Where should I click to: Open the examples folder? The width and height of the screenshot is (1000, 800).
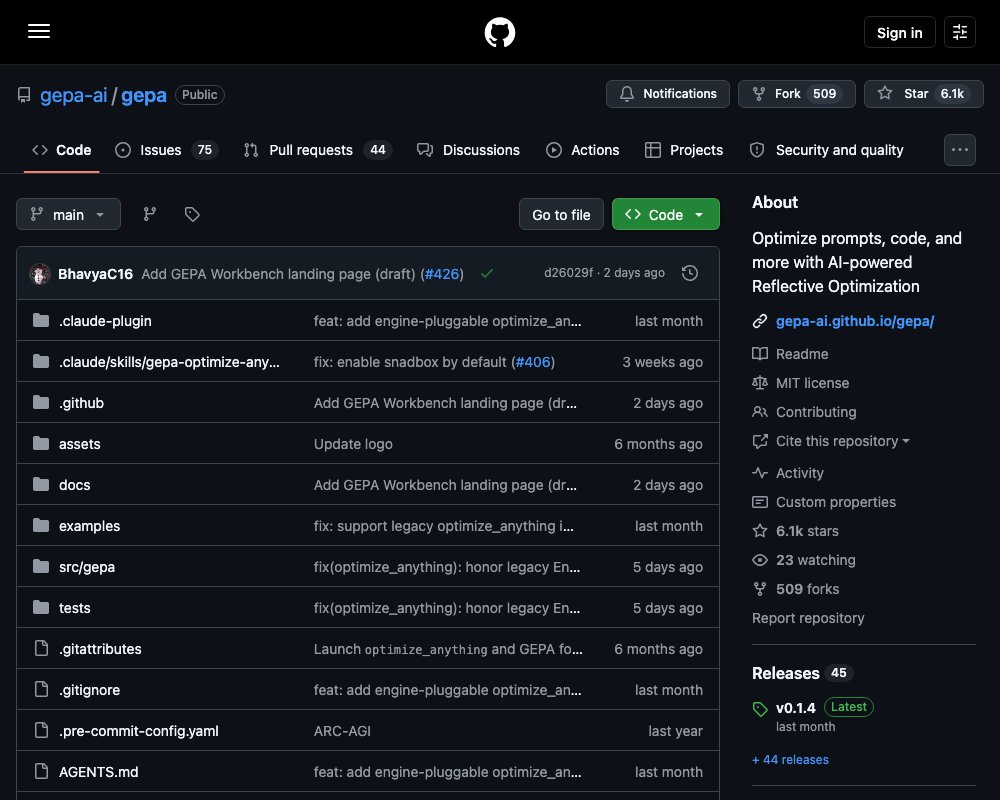89,526
